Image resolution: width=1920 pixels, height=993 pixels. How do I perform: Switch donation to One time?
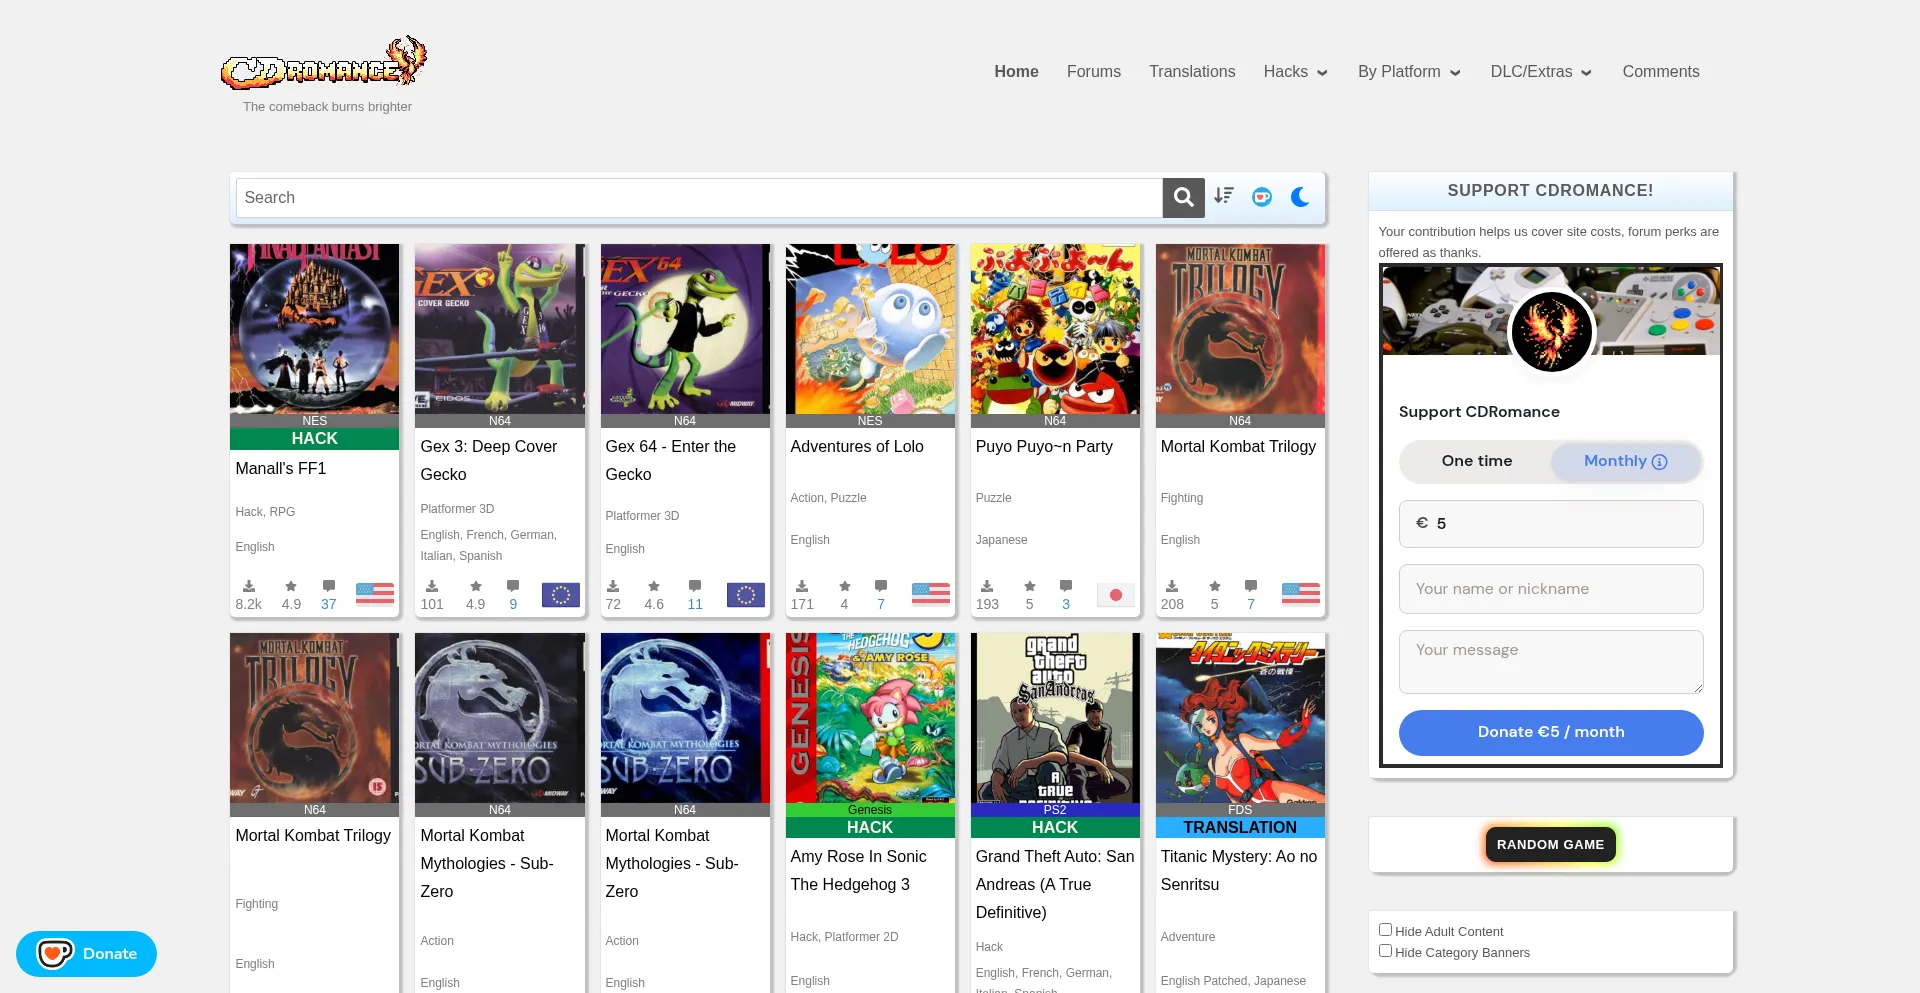pos(1476,461)
